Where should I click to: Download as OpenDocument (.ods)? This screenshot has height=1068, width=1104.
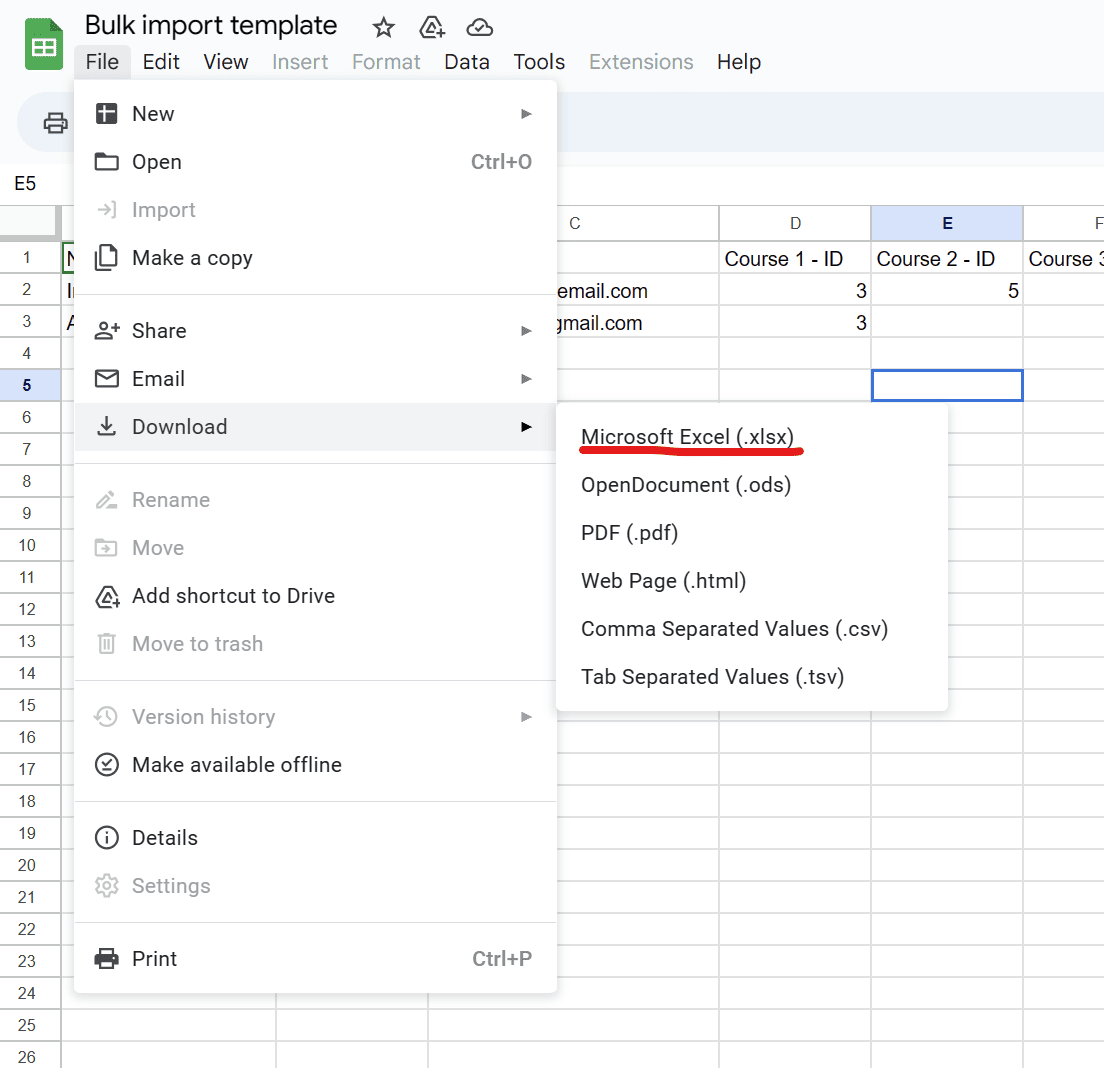click(751, 484)
